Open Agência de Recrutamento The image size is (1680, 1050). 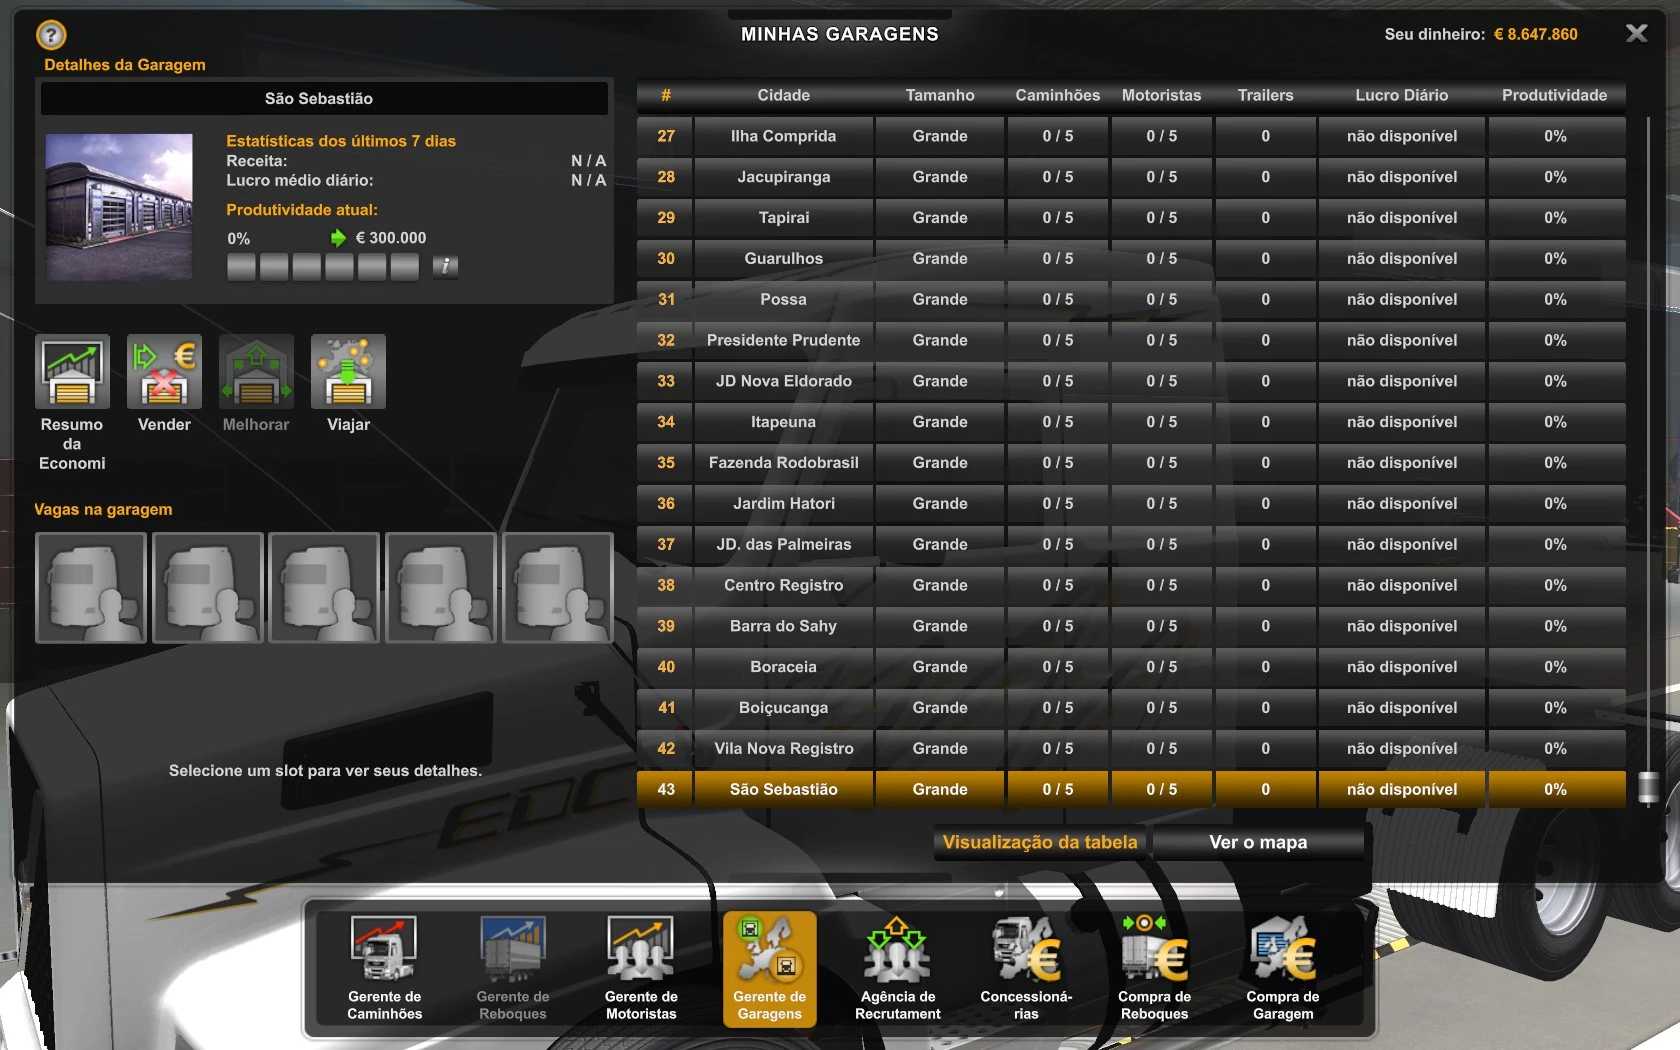coord(897,967)
